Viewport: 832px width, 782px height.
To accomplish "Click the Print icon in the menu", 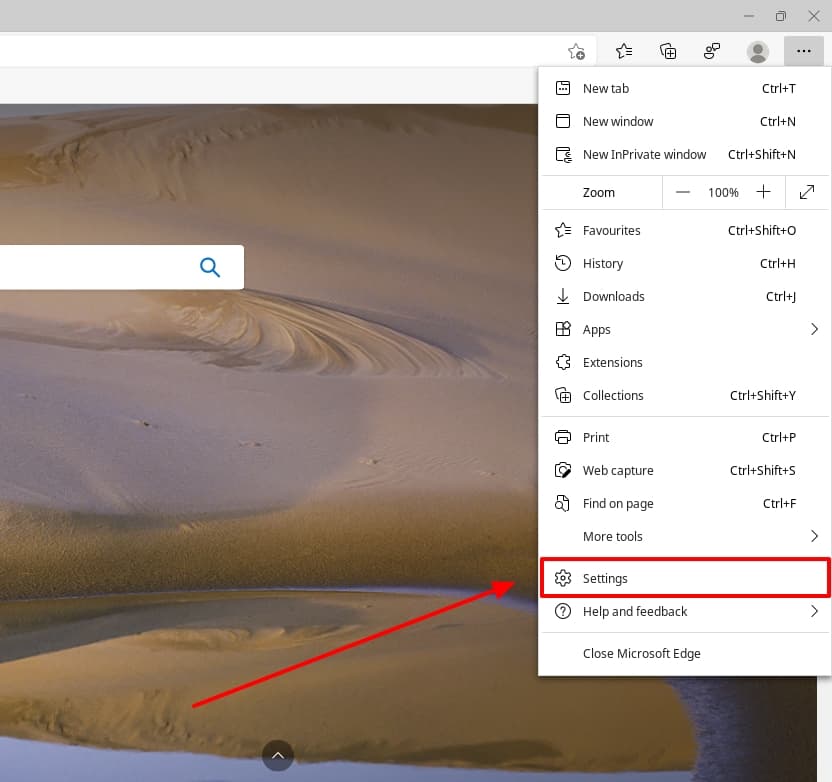I will click(563, 437).
